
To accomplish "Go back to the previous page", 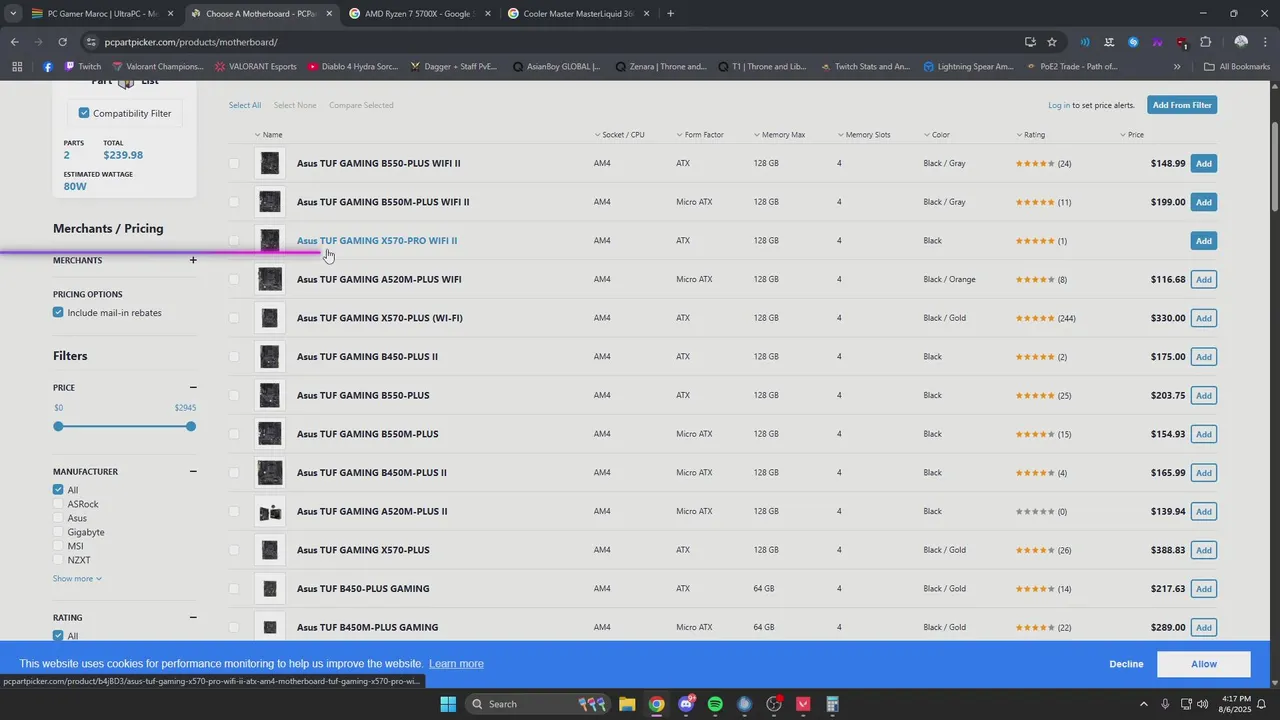I will point(14,42).
